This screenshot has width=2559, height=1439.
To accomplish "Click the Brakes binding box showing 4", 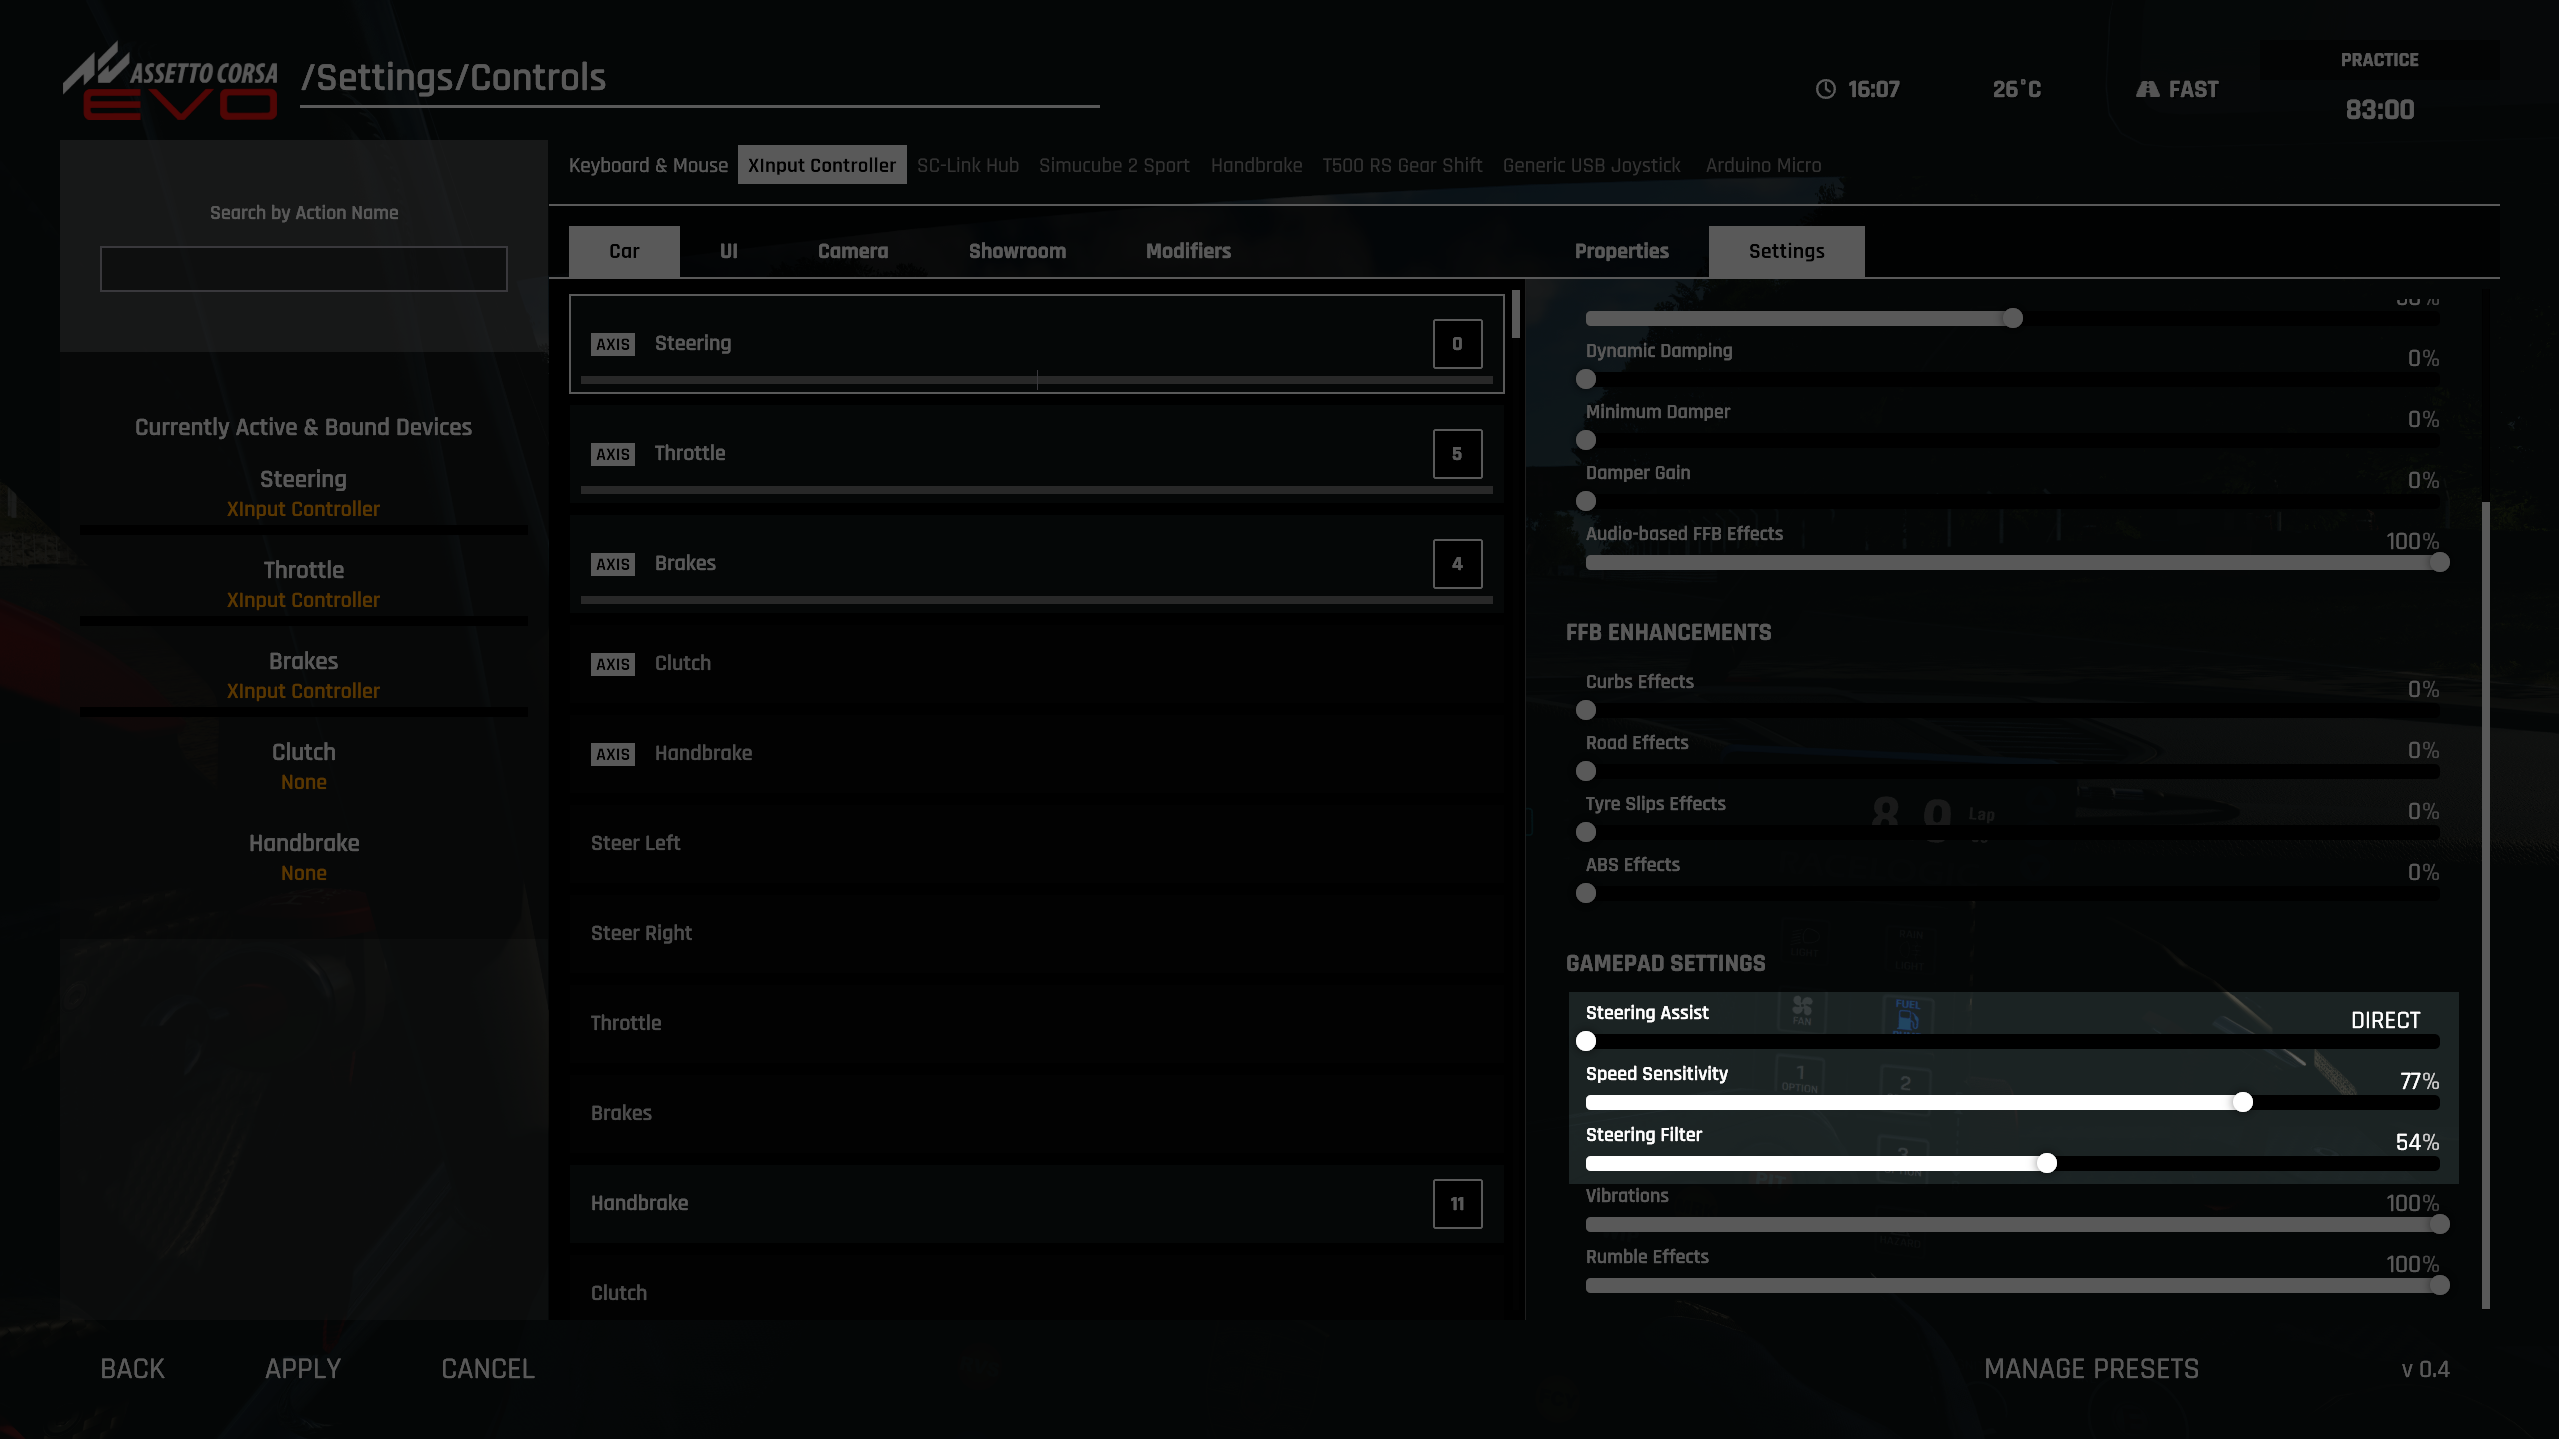I will coord(1456,563).
